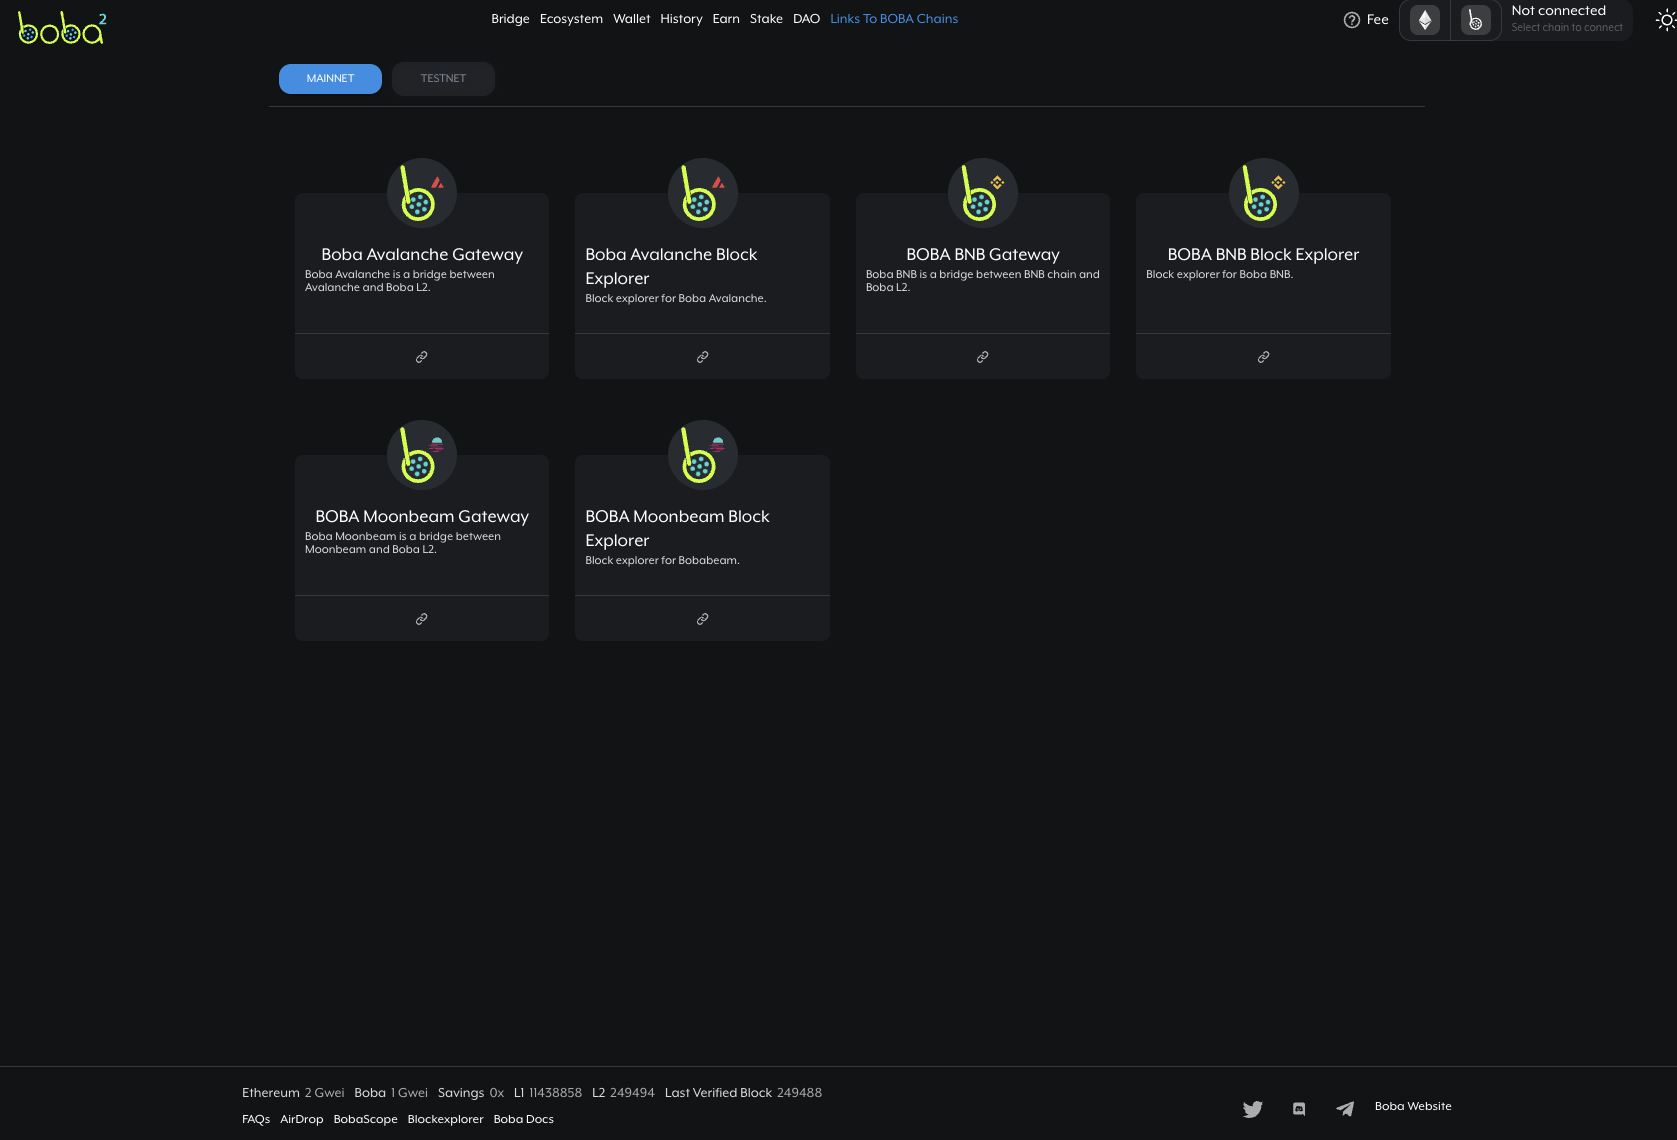Click L2 249494 block value

pyautogui.click(x=623, y=1093)
